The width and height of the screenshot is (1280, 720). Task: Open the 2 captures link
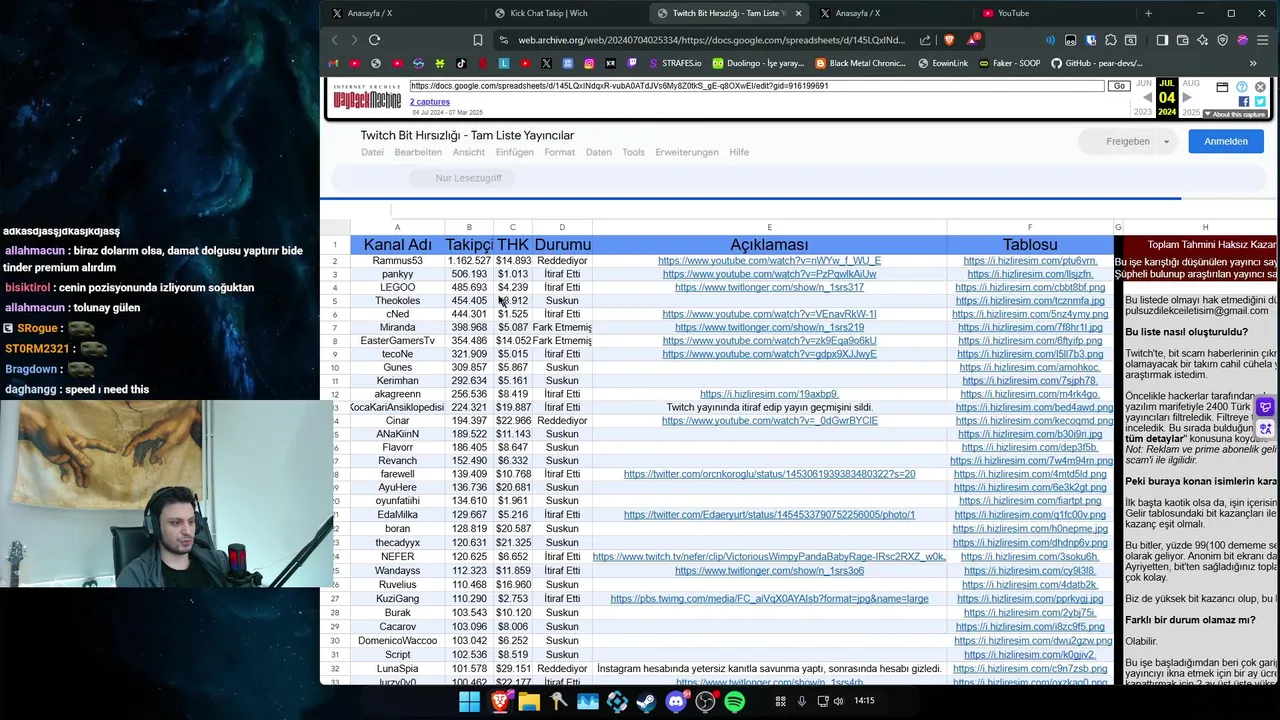pyautogui.click(x=430, y=102)
